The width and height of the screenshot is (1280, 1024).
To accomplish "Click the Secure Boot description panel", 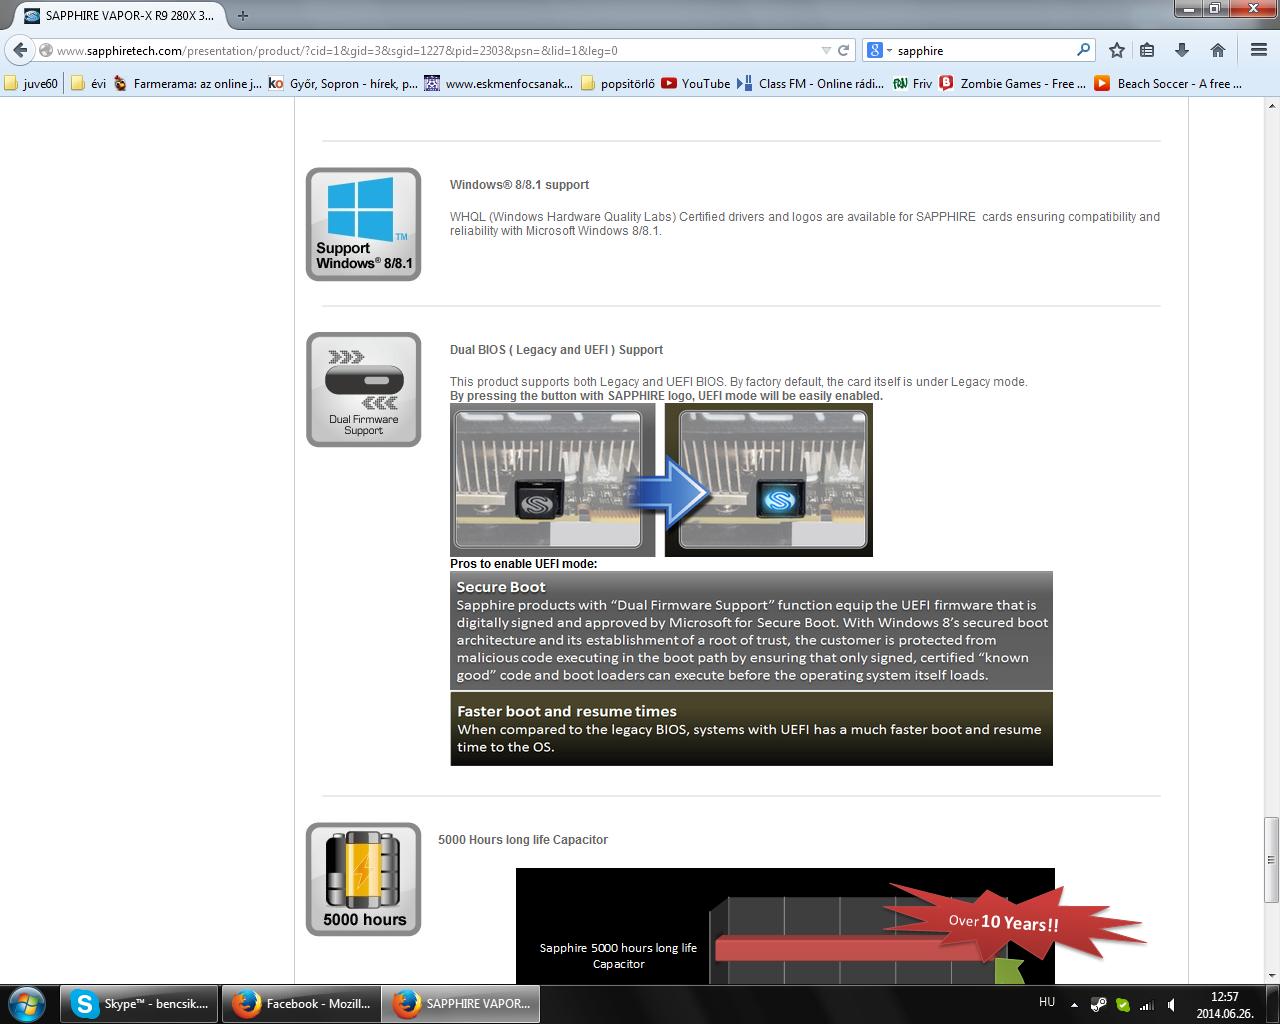I will pyautogui.click(x=751, y=630).
